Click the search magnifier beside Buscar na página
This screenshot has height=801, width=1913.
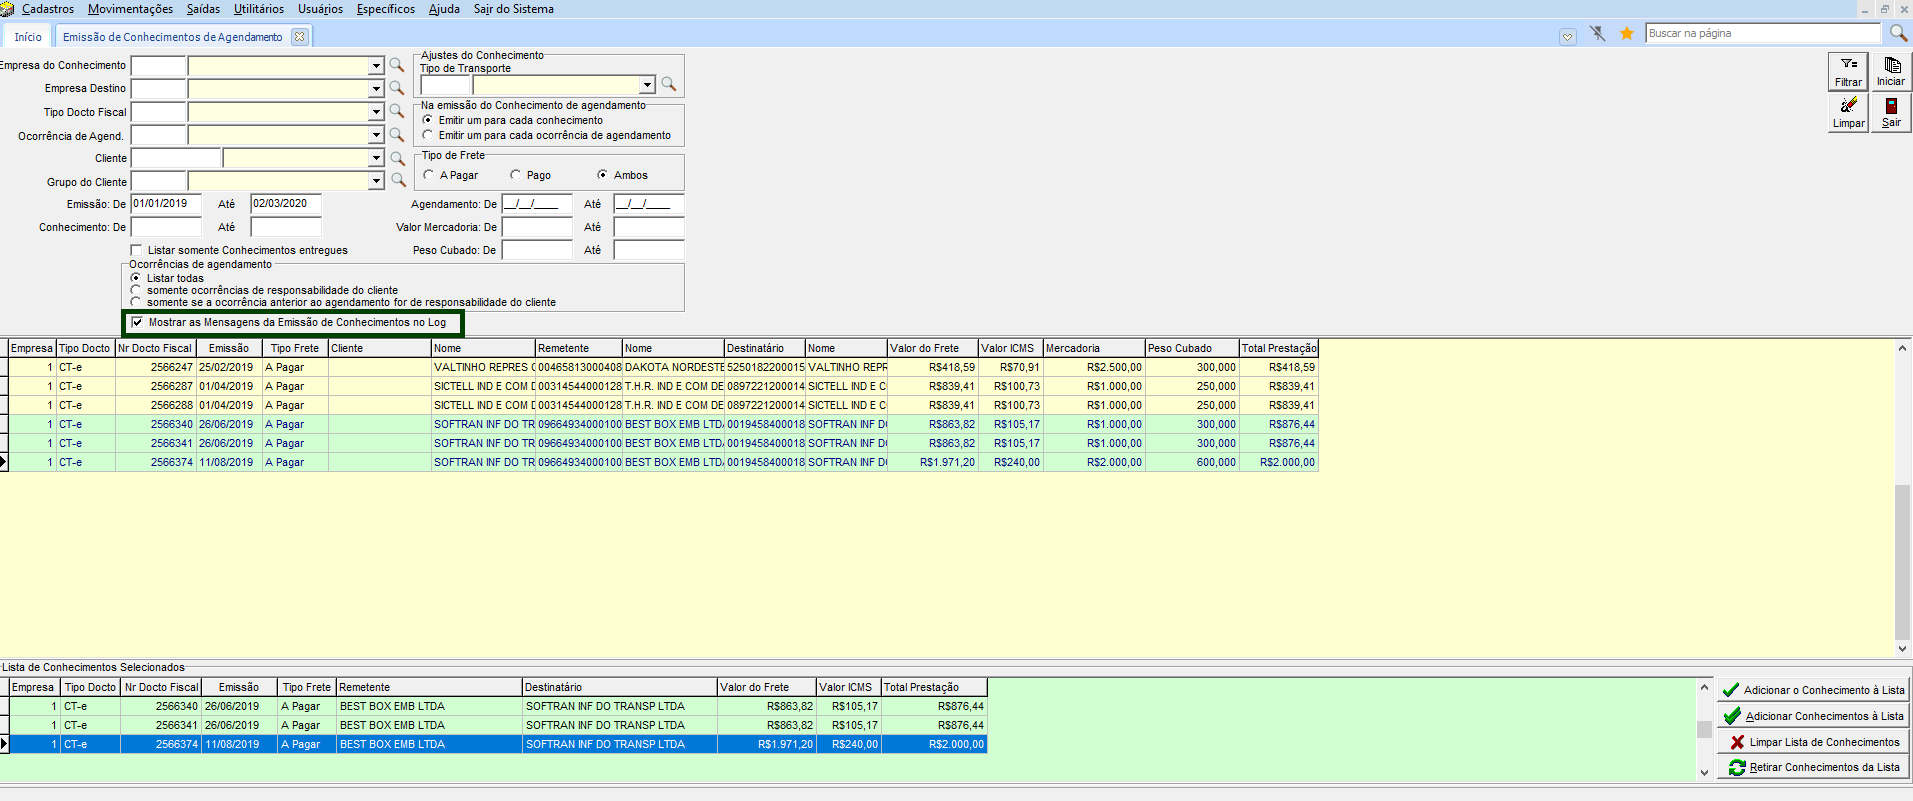tap(1897, 33)
